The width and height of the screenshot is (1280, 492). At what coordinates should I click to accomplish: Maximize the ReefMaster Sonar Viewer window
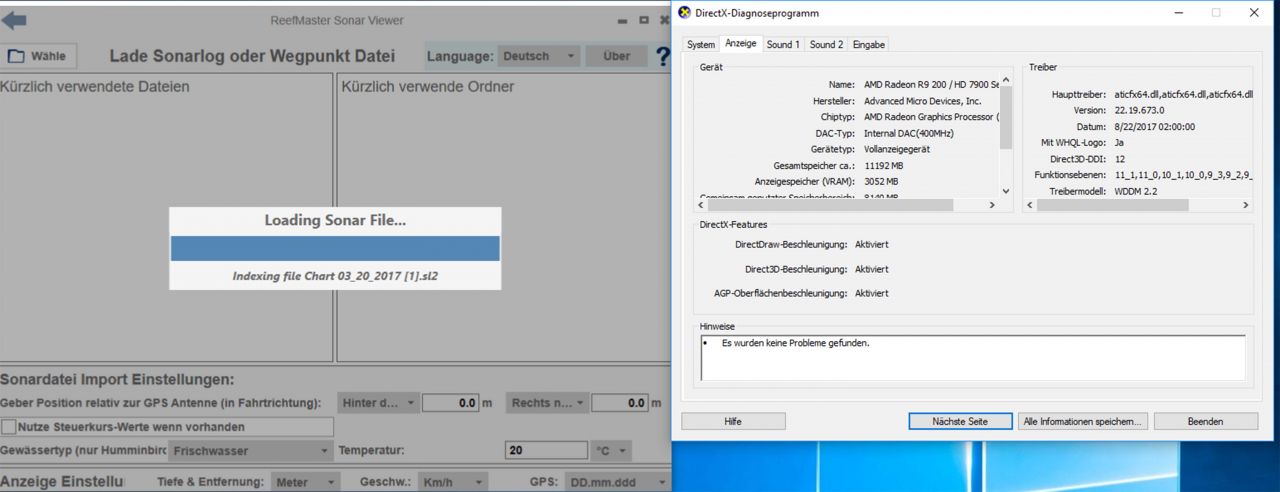click(x=643, y=20)
